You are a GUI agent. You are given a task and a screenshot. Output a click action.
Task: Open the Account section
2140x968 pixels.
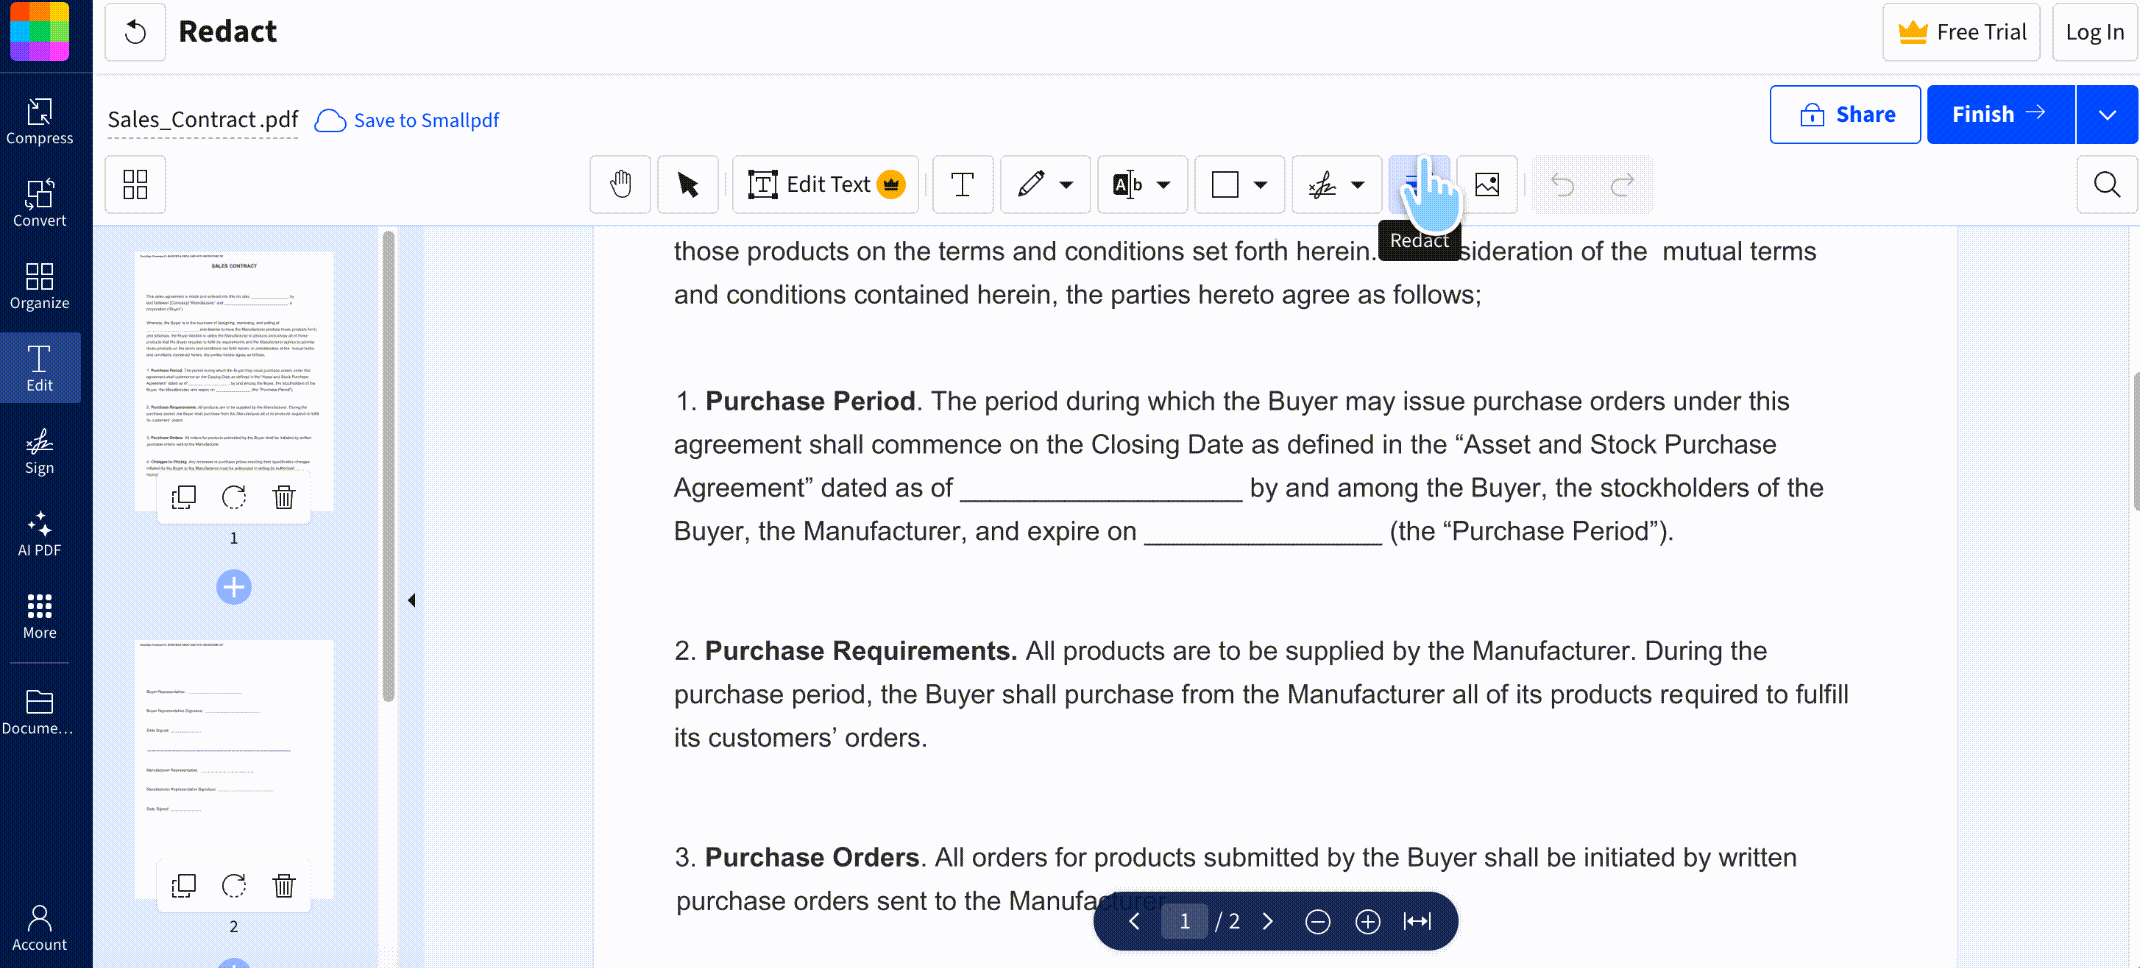[x=40, y=928]
